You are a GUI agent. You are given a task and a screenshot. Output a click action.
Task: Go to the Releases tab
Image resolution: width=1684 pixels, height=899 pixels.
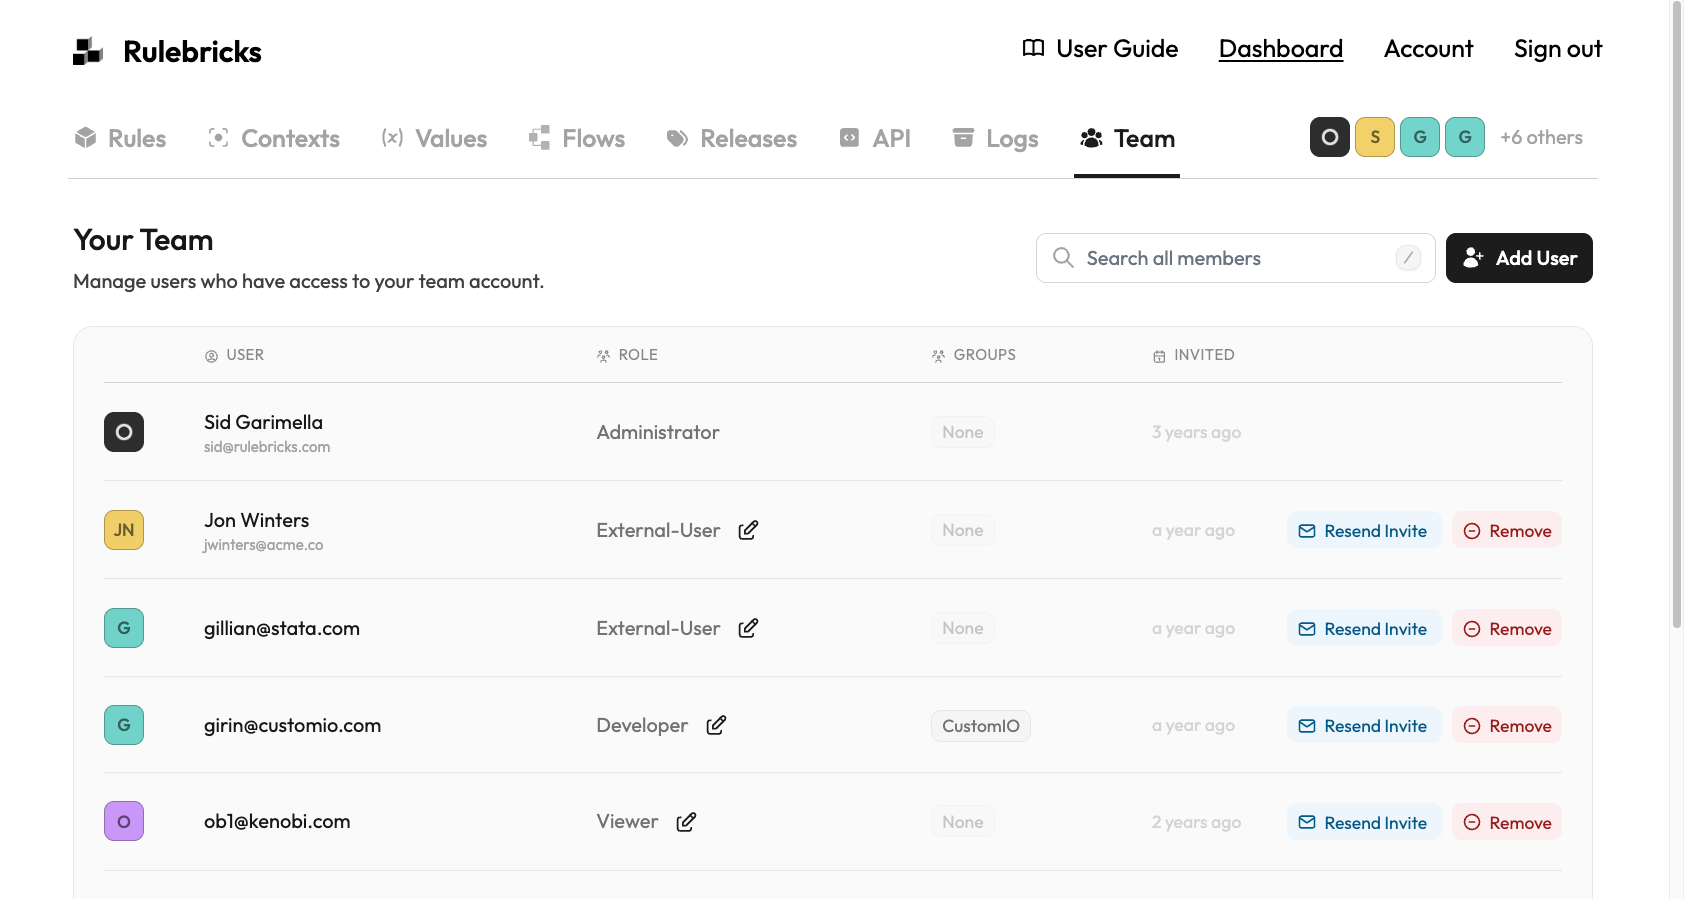tap(732, 138)
